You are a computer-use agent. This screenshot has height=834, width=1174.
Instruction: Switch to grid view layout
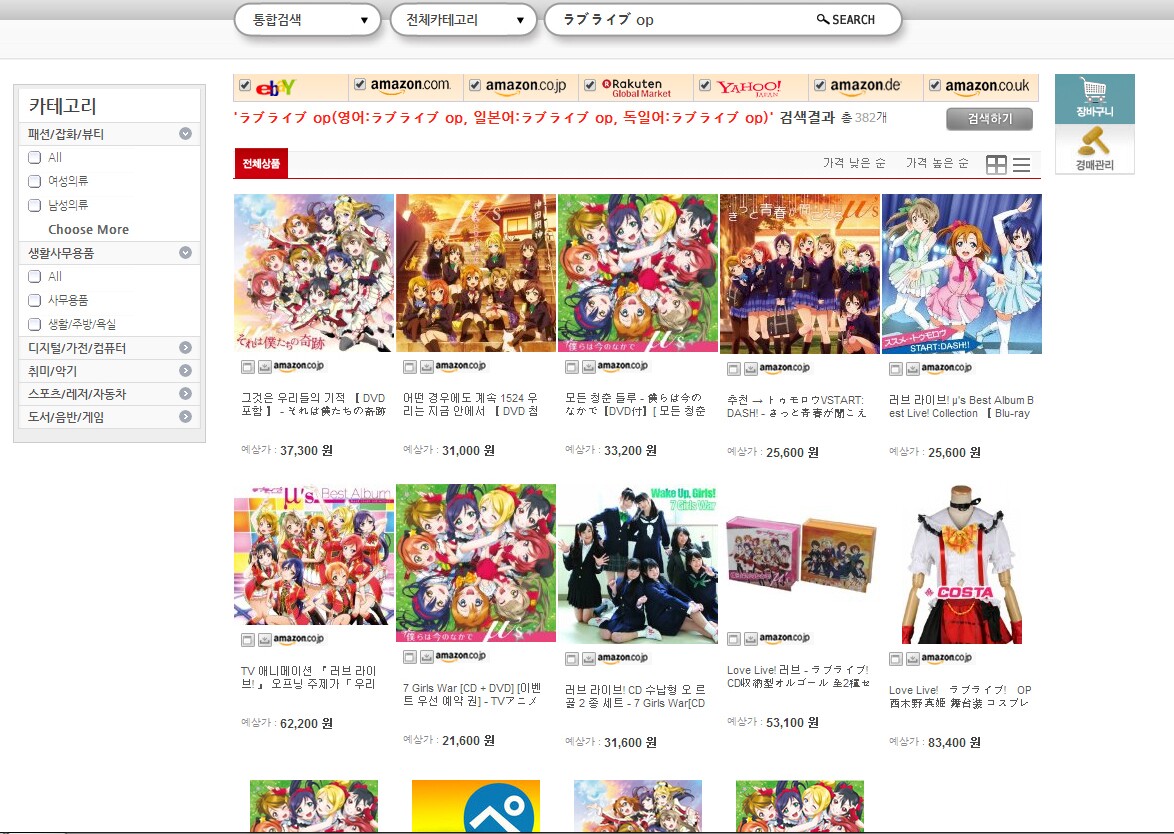[x=996, y=165]
